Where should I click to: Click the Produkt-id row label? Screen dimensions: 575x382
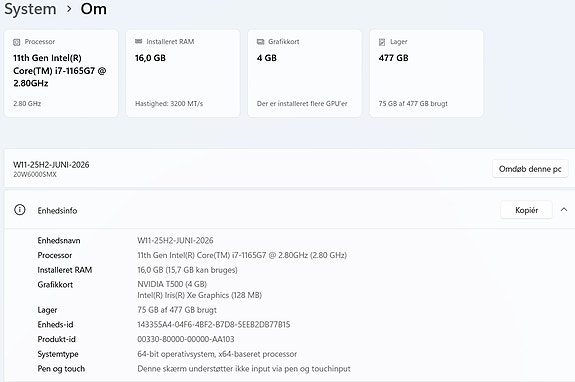(56, 339)
